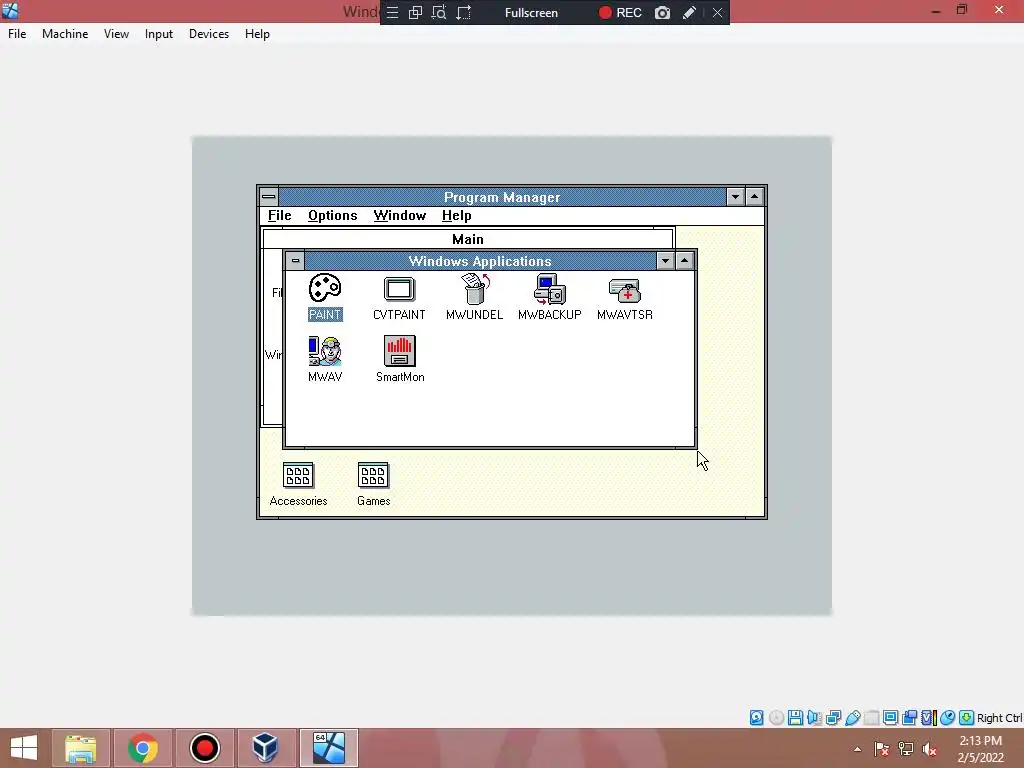Viewport: 1024px width, 768px height.
Task: Open the VirtualBox Machine menu
Action: pos(65,34)
